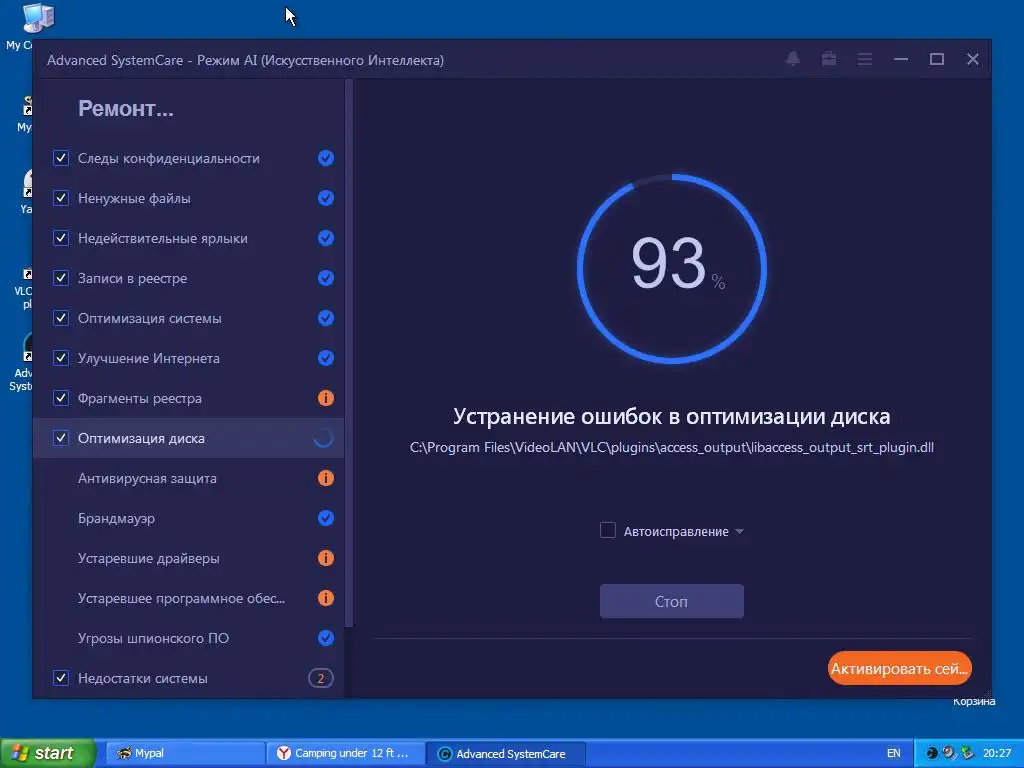The height and width of the screenshot is (768, 1024).
Task: Click the Yandex browser icon in taskbar
Action: pos(283,753)
